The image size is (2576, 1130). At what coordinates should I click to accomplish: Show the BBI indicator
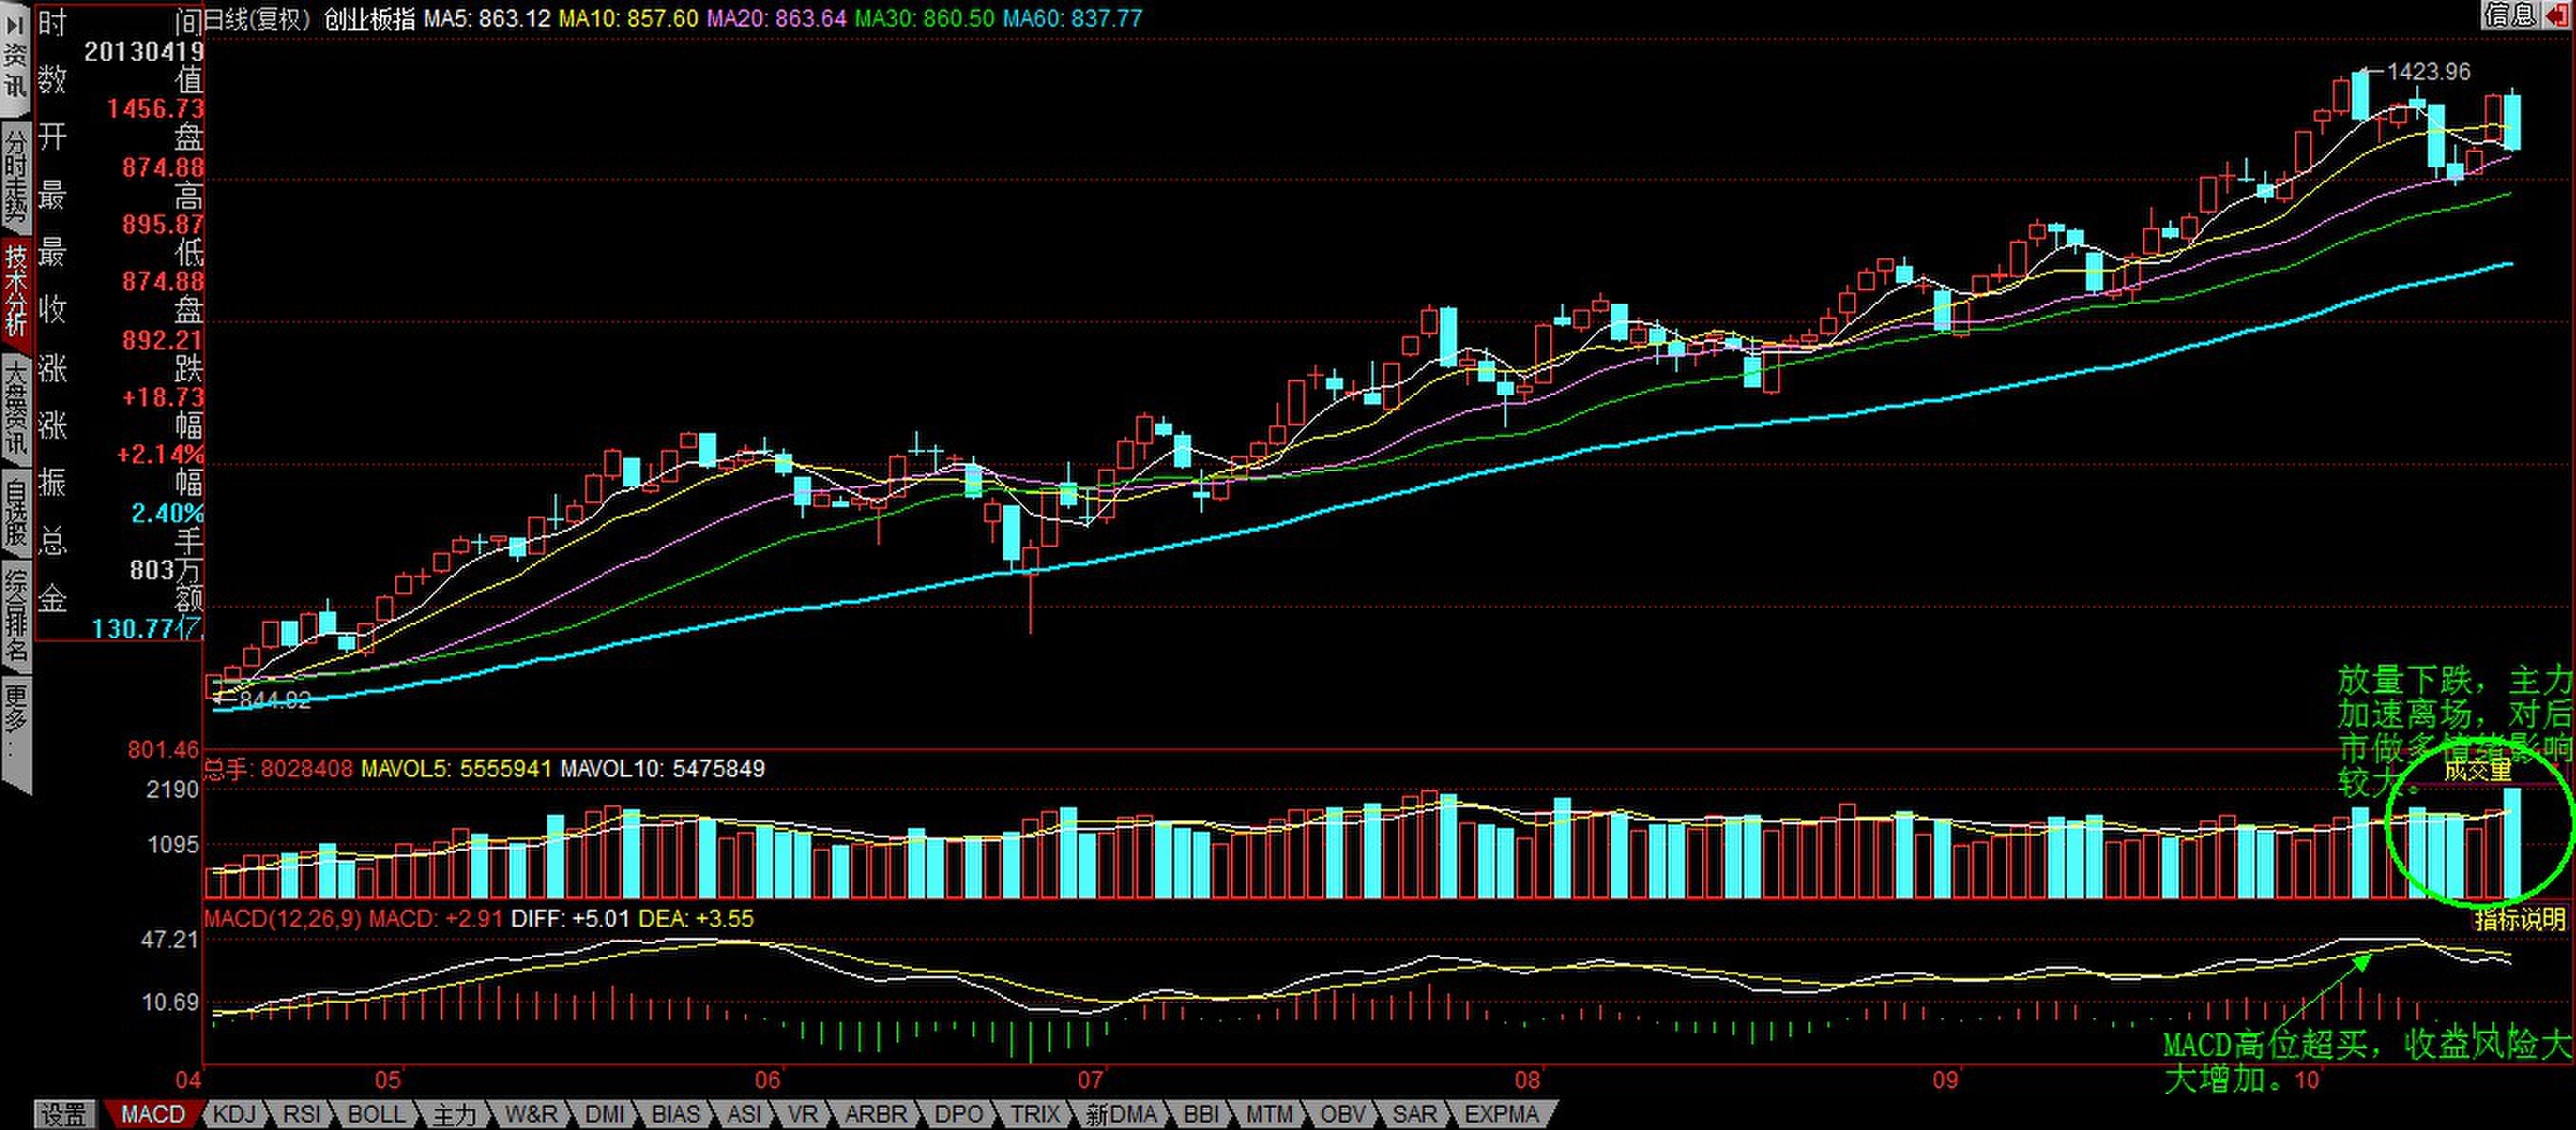[x=1201, y=1114]
